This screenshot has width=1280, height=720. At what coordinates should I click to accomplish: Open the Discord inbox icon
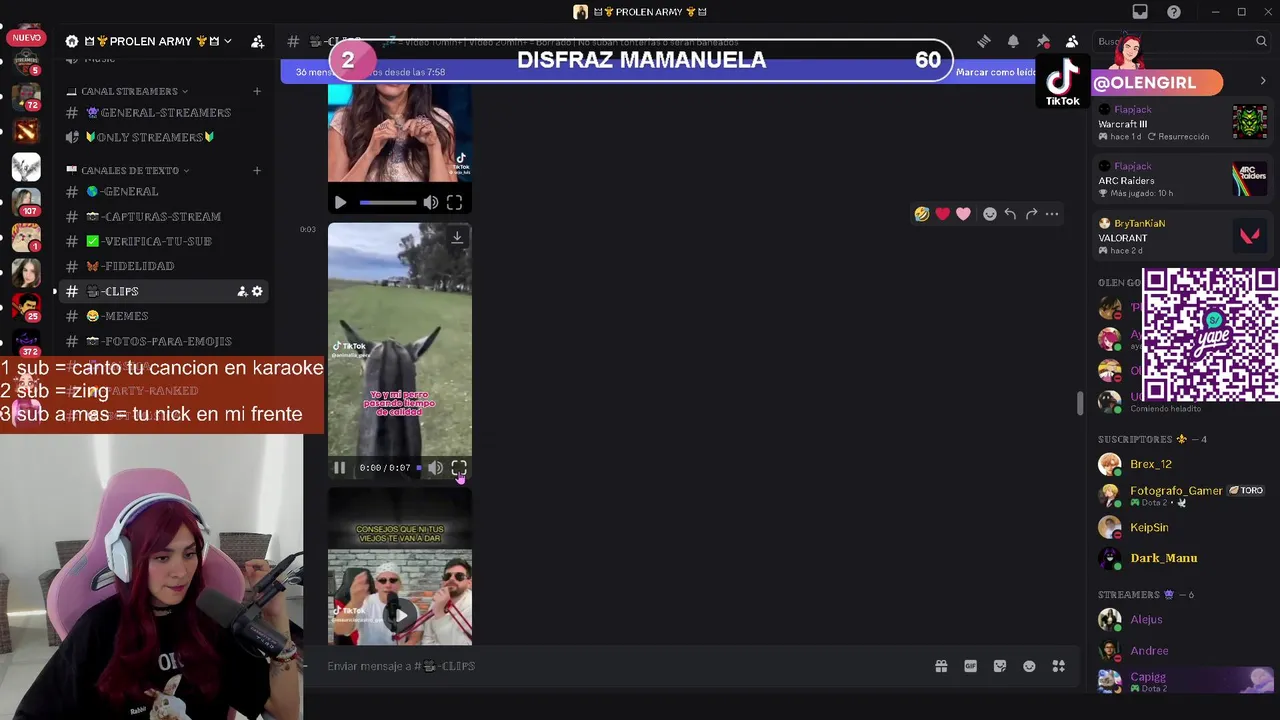(x=1140, y=12)
